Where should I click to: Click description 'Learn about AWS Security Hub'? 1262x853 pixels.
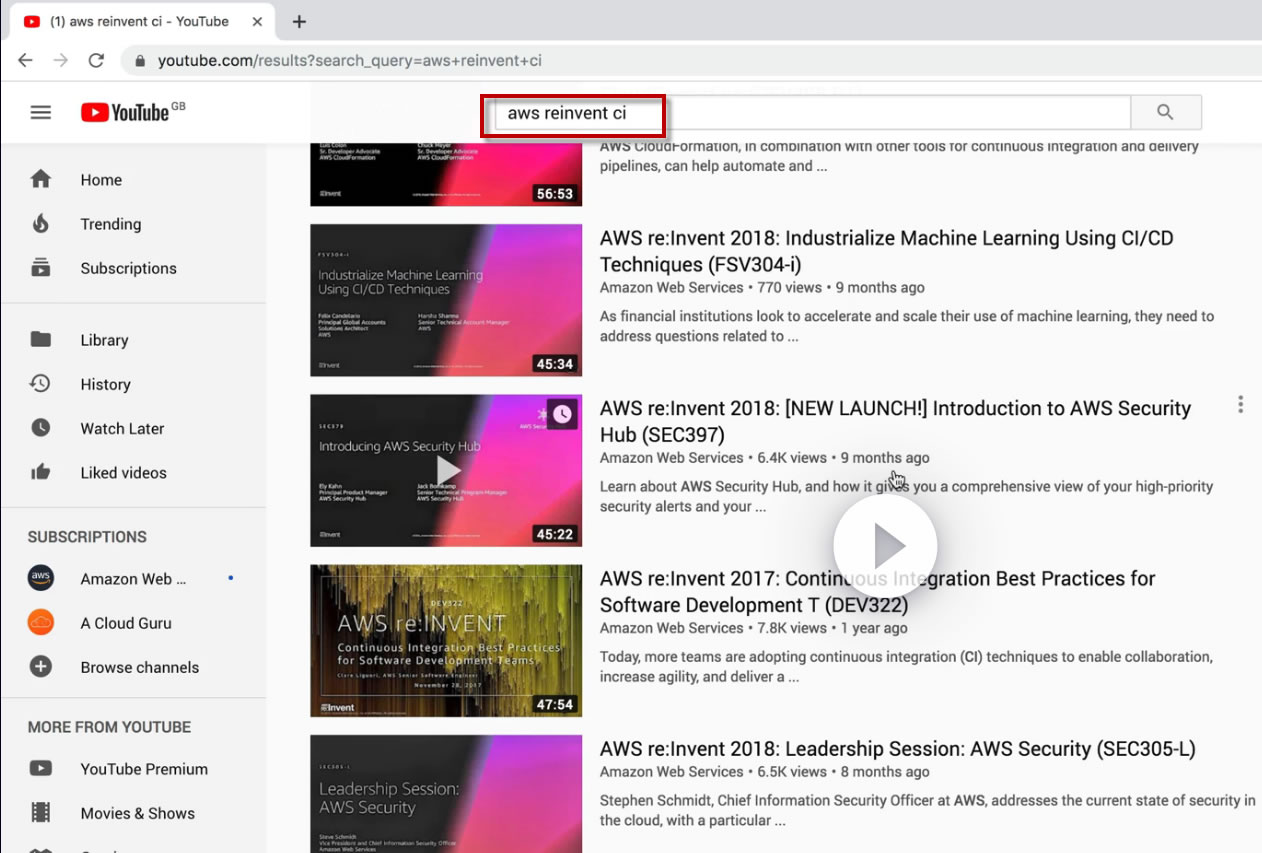coord(906,496)
